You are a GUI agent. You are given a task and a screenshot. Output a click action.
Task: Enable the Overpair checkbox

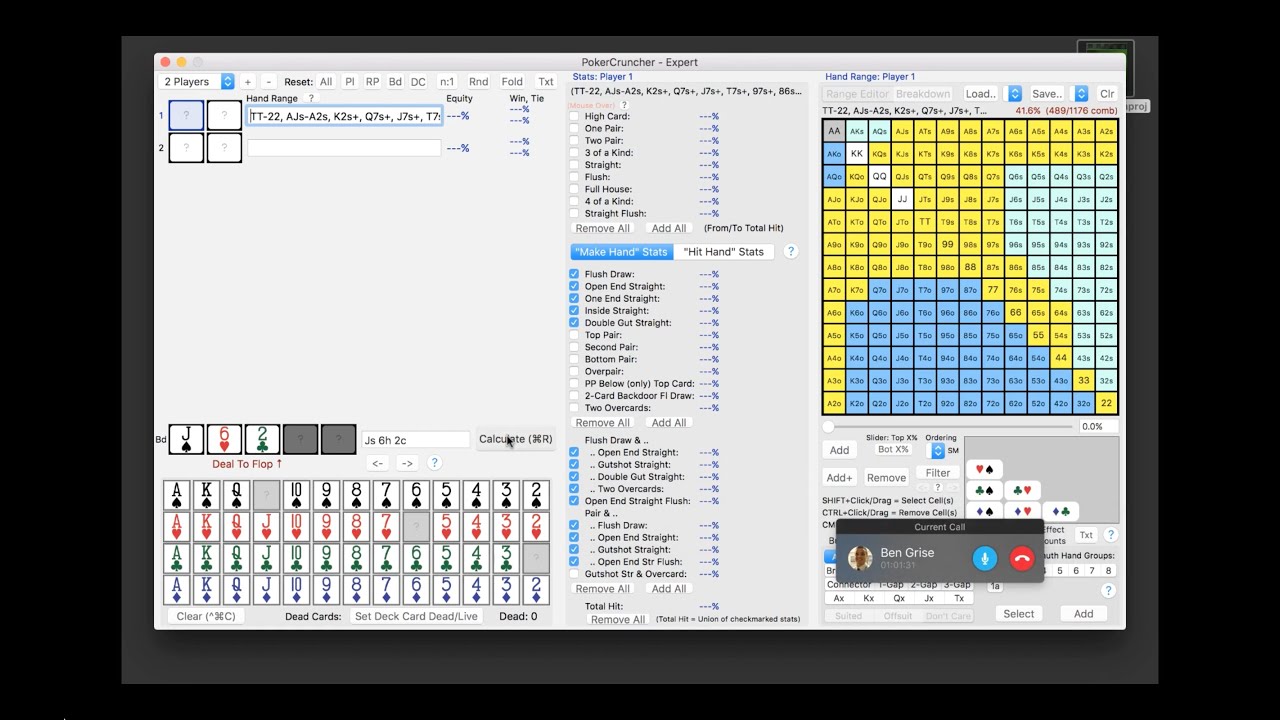point(574,371)
